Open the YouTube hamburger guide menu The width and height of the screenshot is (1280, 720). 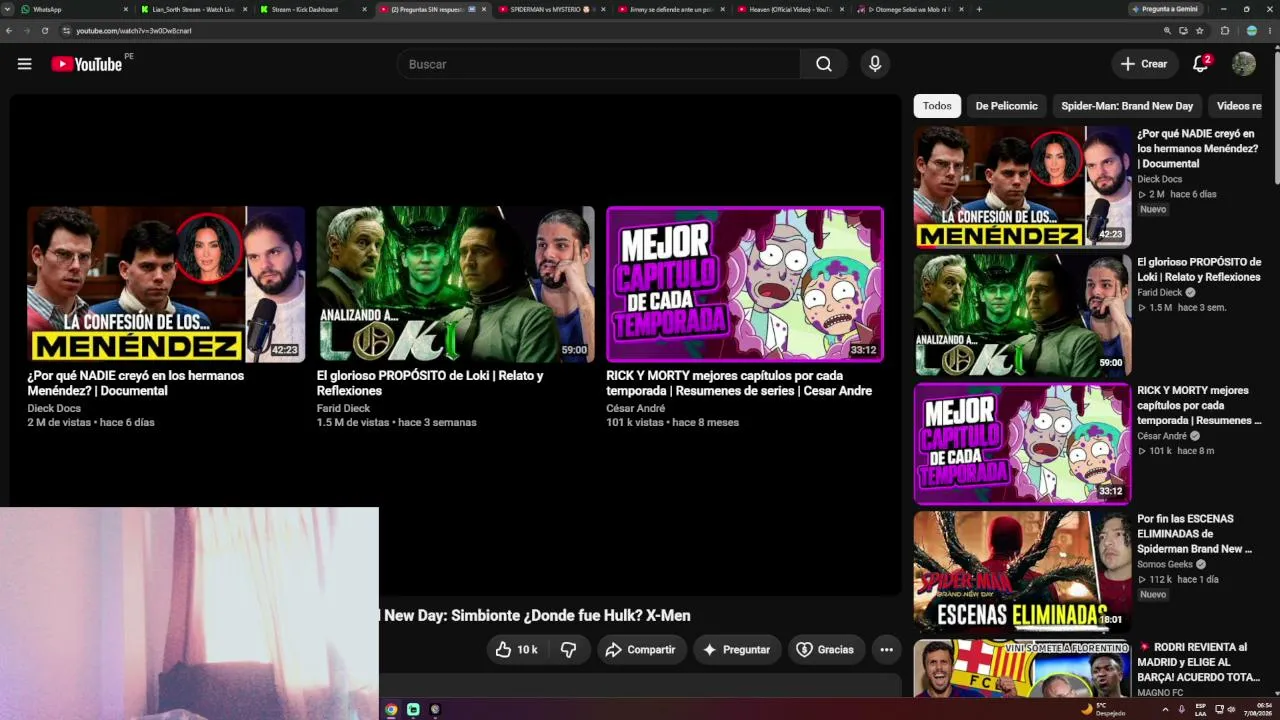point(24,64)
